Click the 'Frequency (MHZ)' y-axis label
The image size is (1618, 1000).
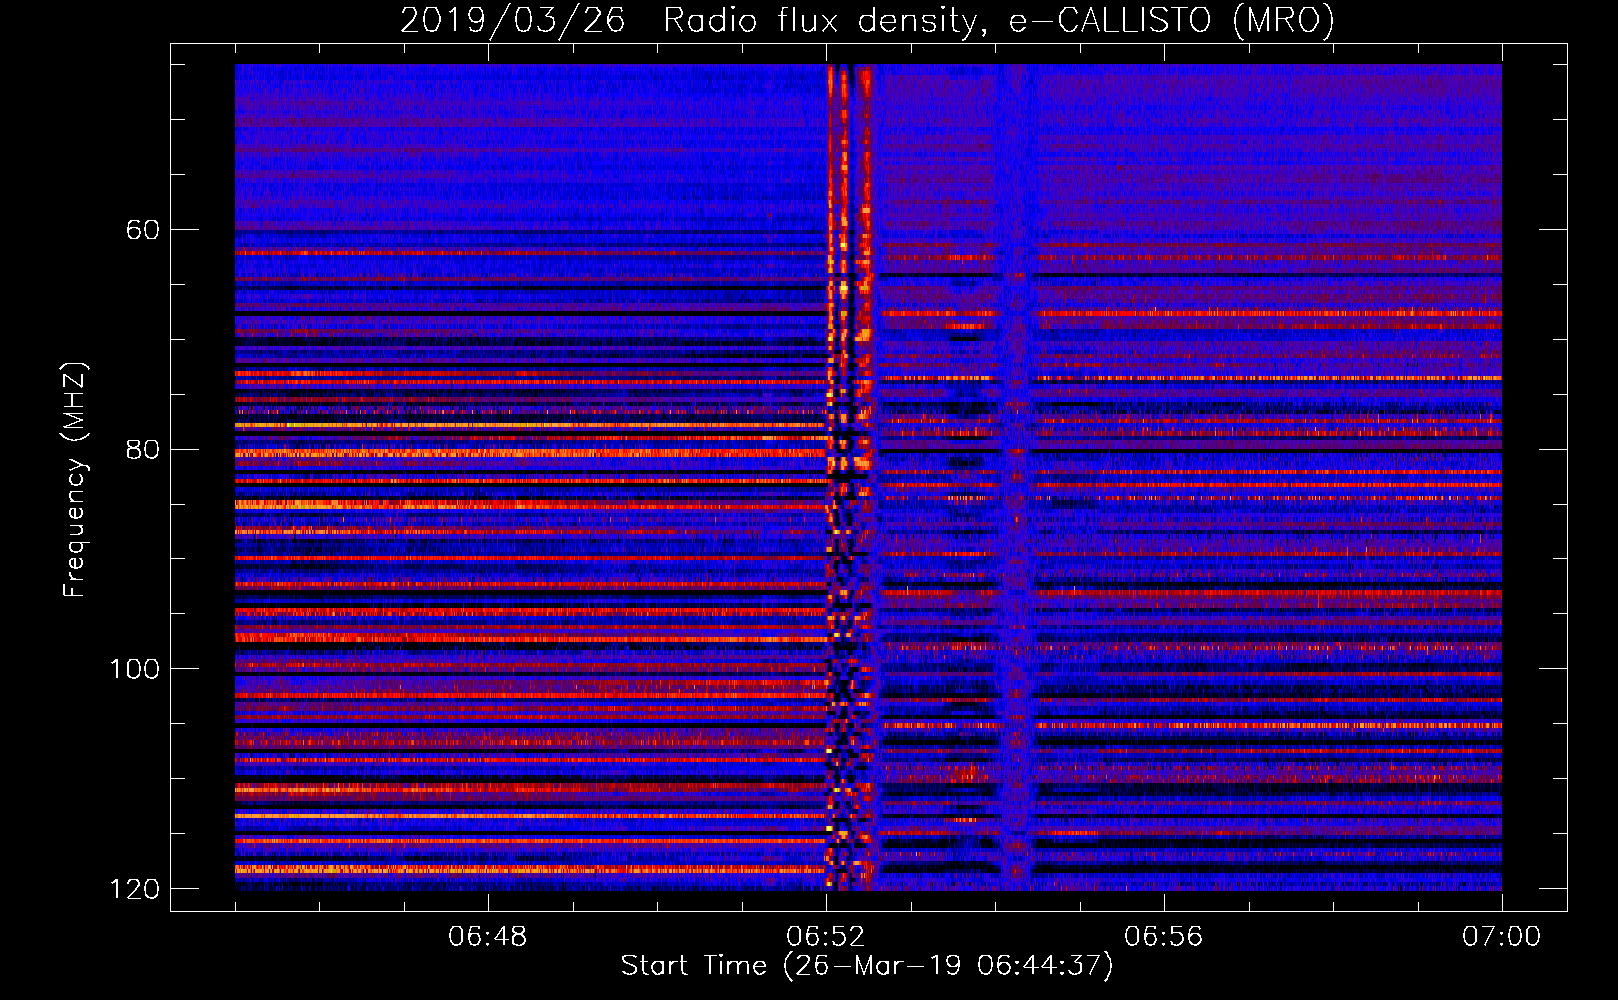coord(75,480)
